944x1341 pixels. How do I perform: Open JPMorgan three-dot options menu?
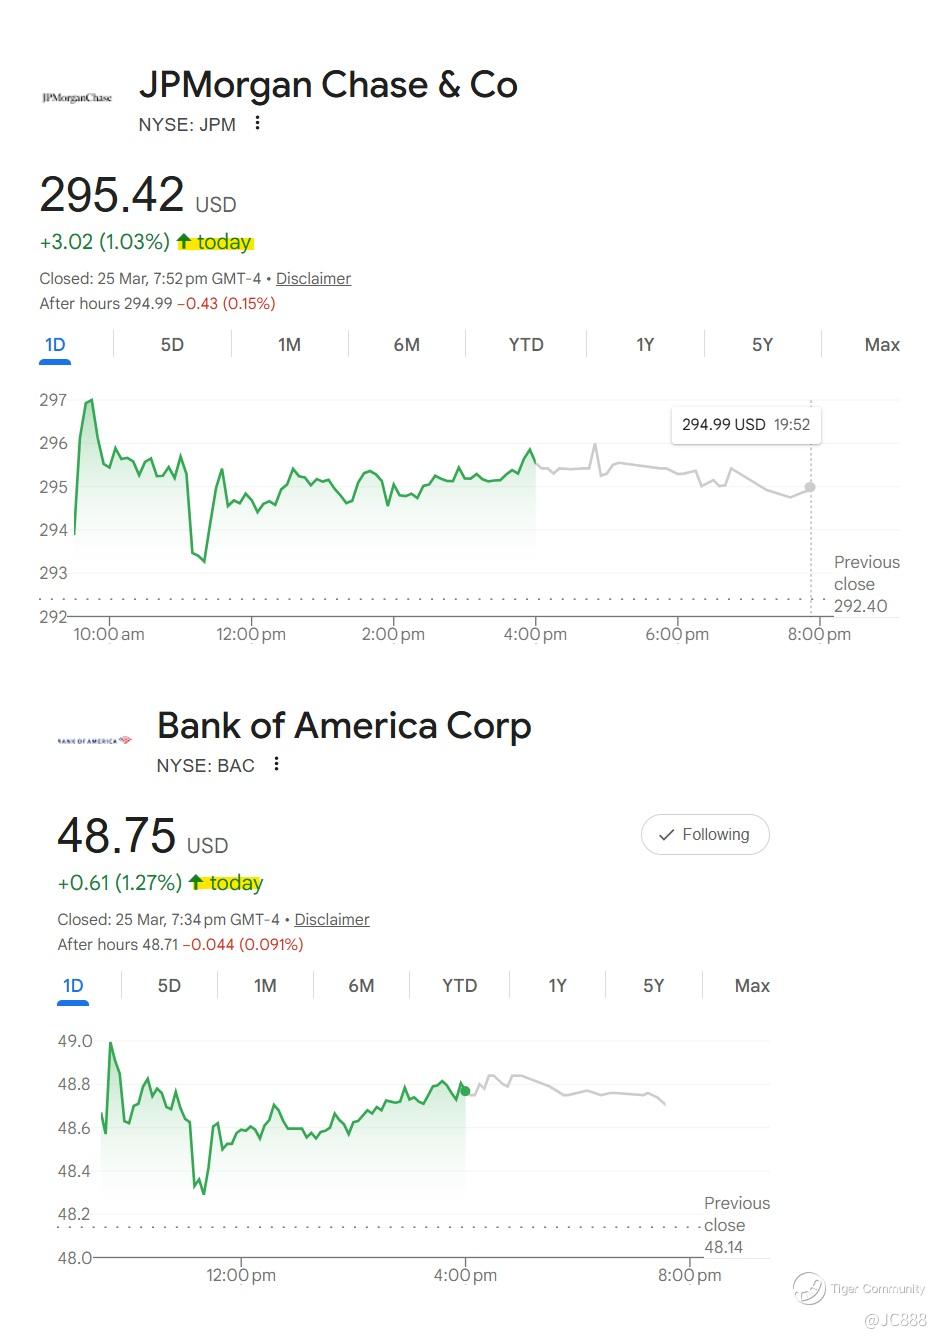(x=258, y=123)
